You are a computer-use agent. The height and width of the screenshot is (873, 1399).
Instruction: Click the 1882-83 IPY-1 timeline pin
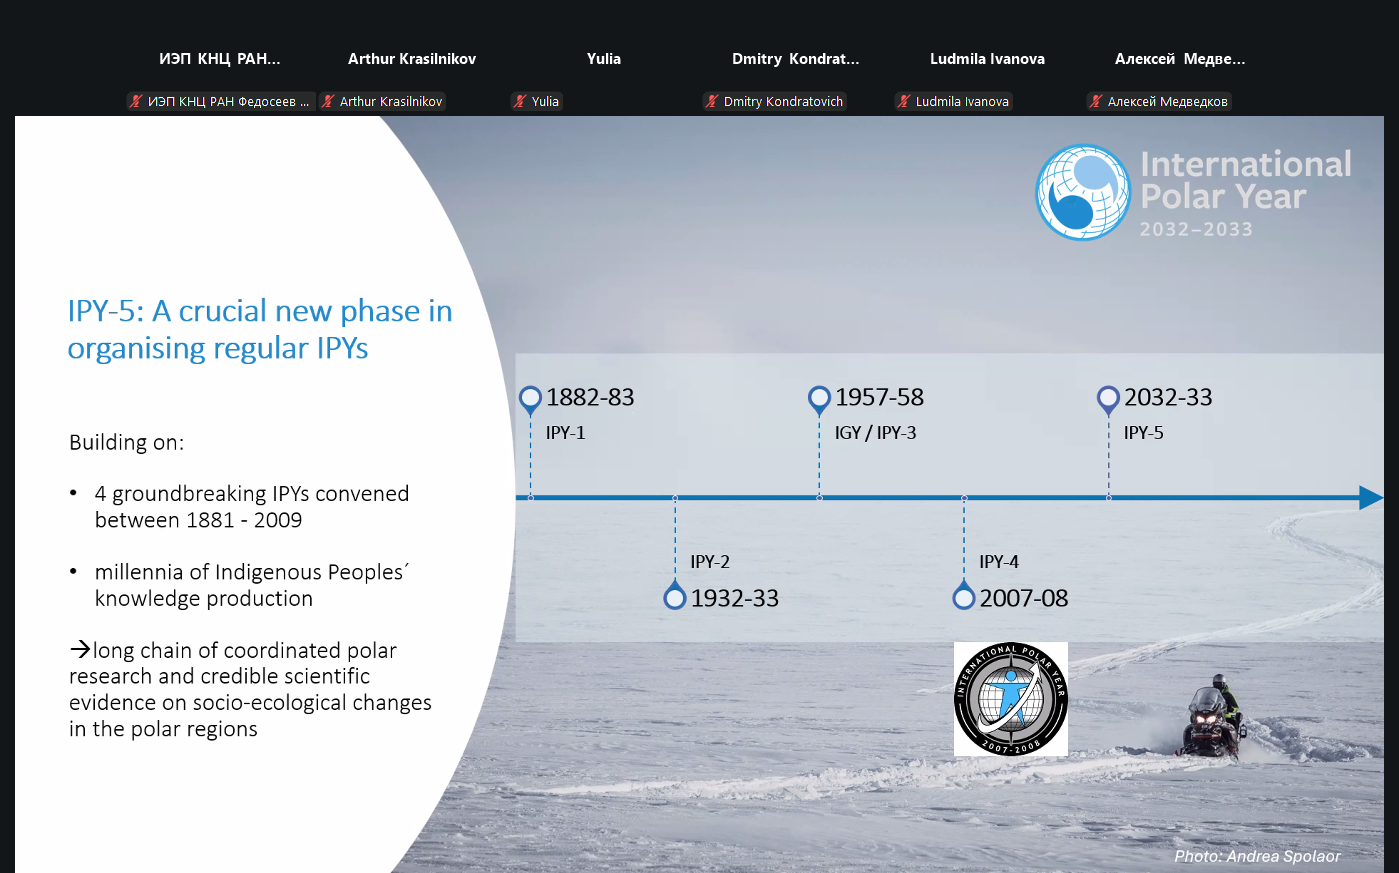[x=531, y=399]
